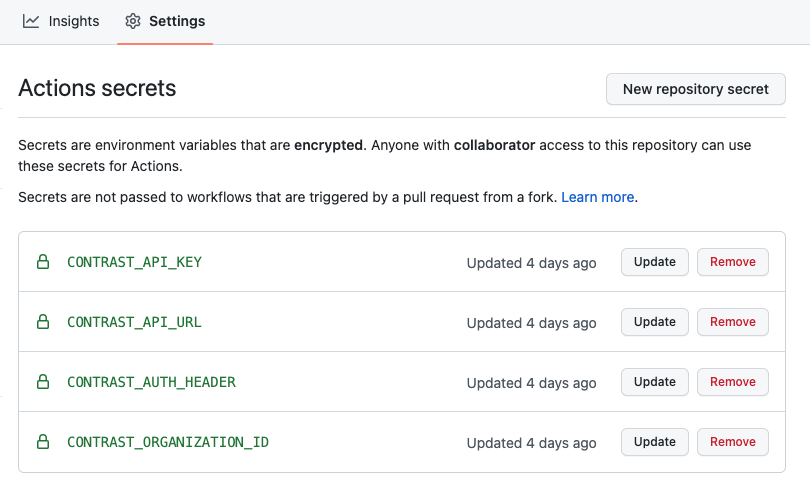Image resolution: width=810 pixels, height=492 pixels.
Task: Update the CONTRAST_AUTH_HEADER secret
Action: tap(655, 382)
